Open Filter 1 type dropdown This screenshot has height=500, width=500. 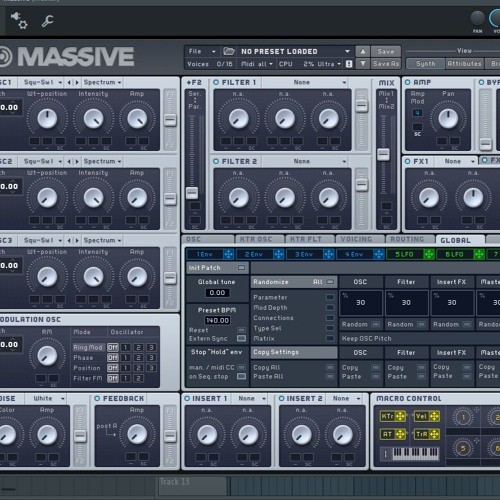[x=305, y=82]
